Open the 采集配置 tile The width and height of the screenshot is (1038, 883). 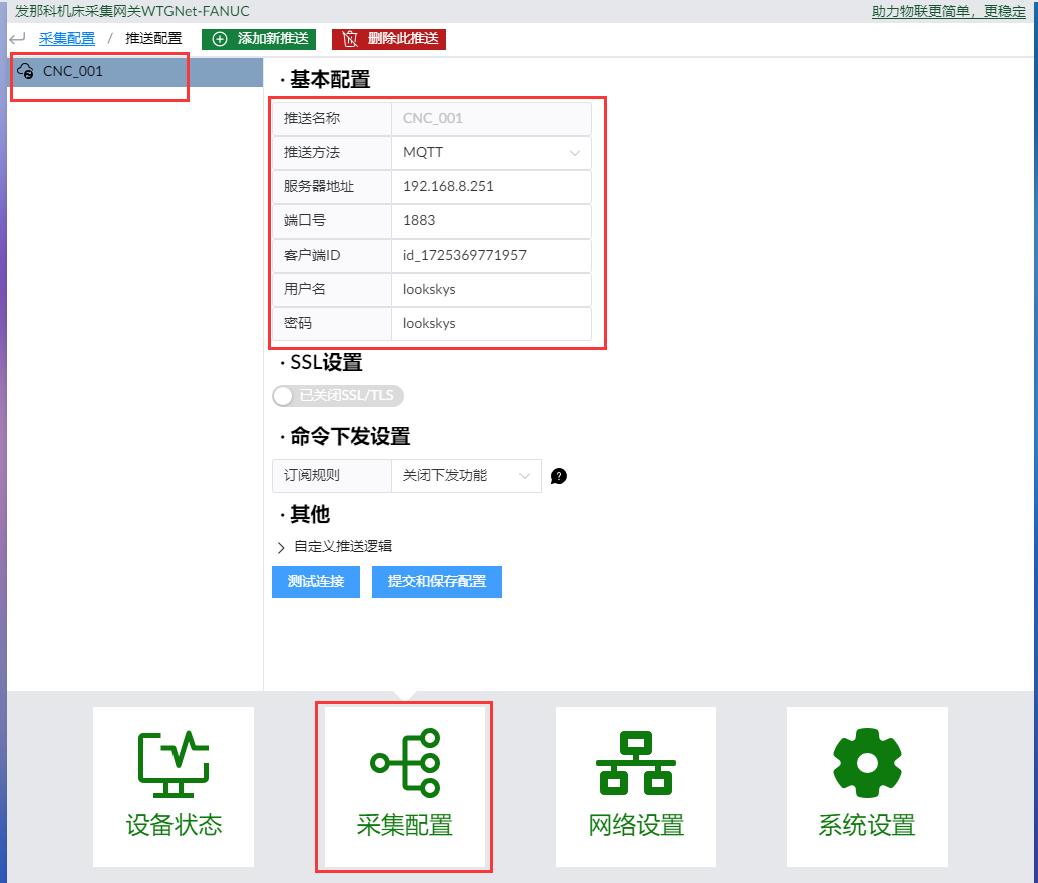404,786
